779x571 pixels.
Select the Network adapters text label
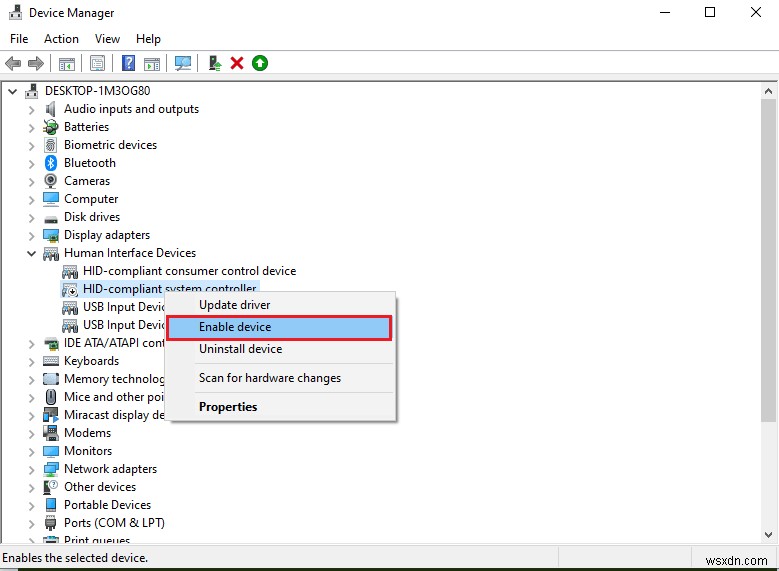coord(110,469)
